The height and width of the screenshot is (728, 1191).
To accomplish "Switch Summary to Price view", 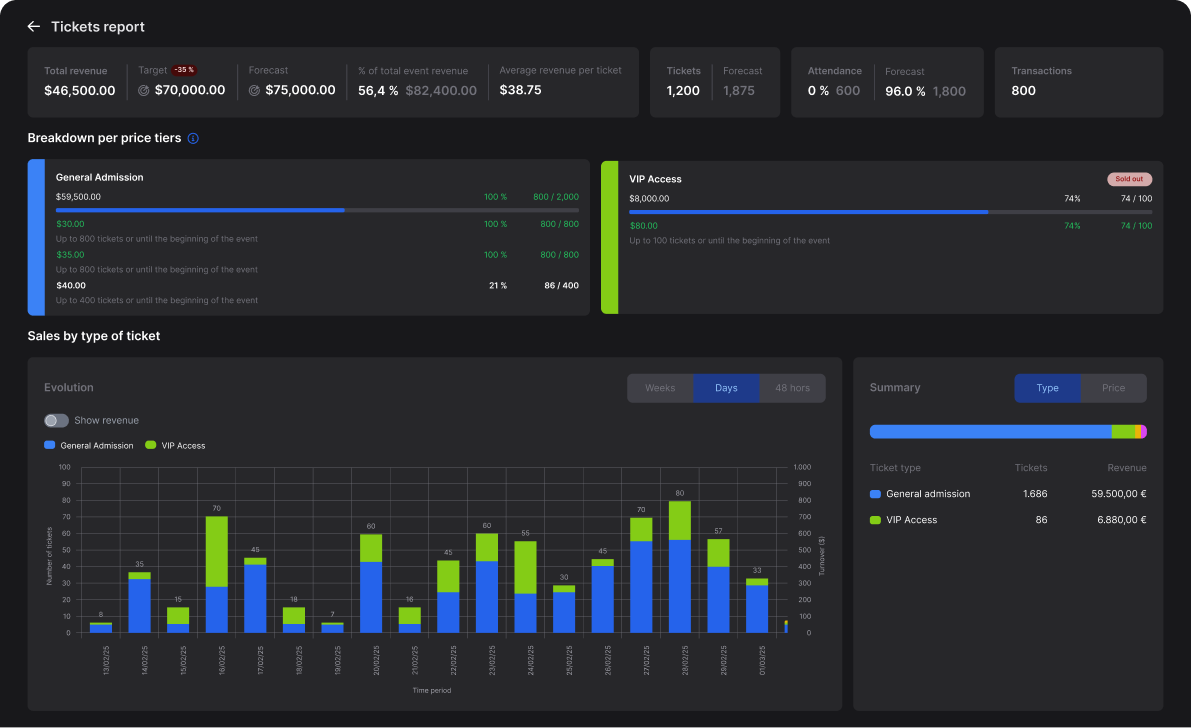I will point(1113,388).
